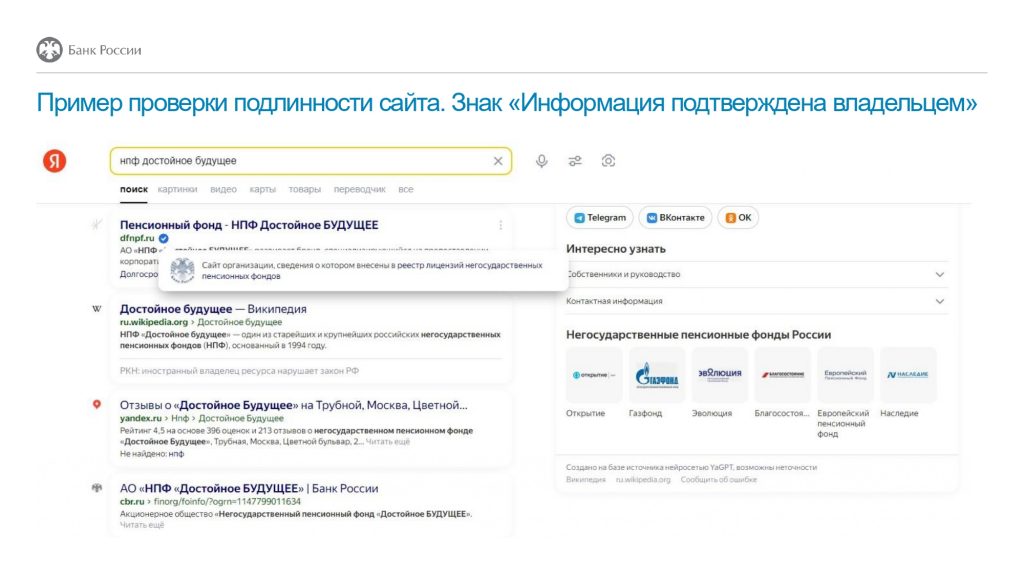The width and height of the screenshot is (1024, 576).
Task: Open search settings sliders icon
Action: pos(575,161)
